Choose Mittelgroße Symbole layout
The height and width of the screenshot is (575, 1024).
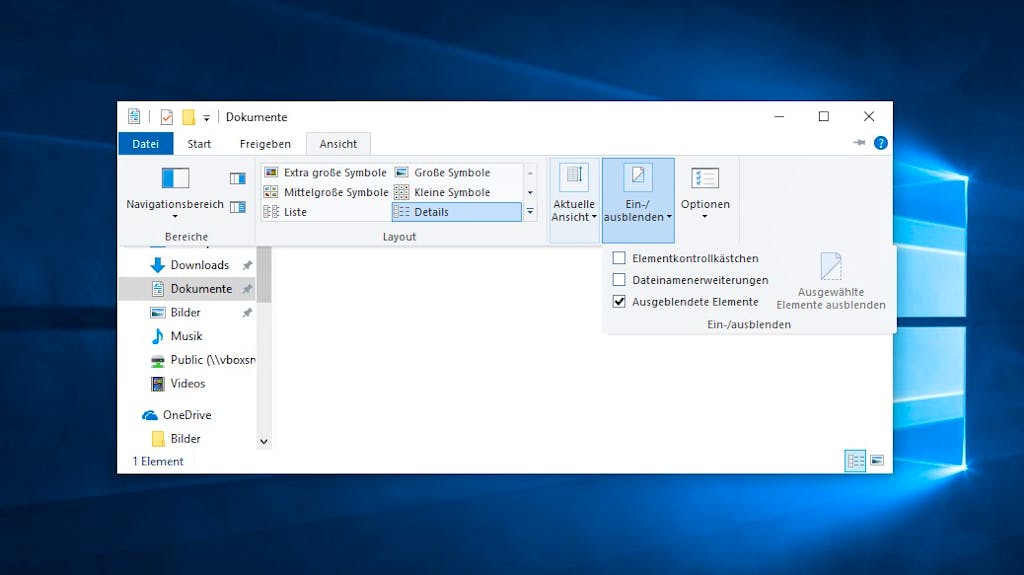[x=326, y=192]
